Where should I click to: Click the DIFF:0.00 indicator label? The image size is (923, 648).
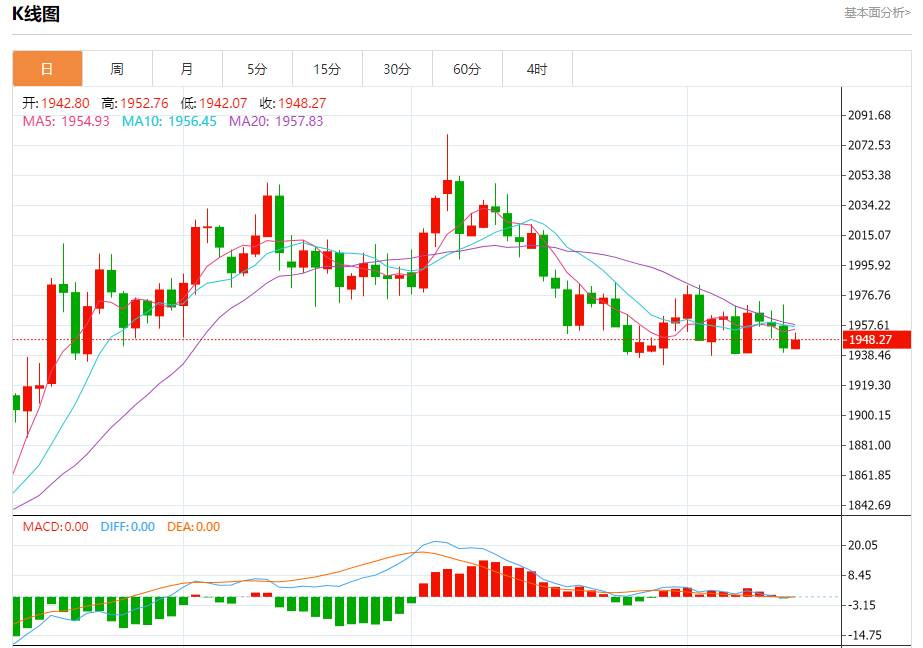pyautogui.click(x=128, y=527)
